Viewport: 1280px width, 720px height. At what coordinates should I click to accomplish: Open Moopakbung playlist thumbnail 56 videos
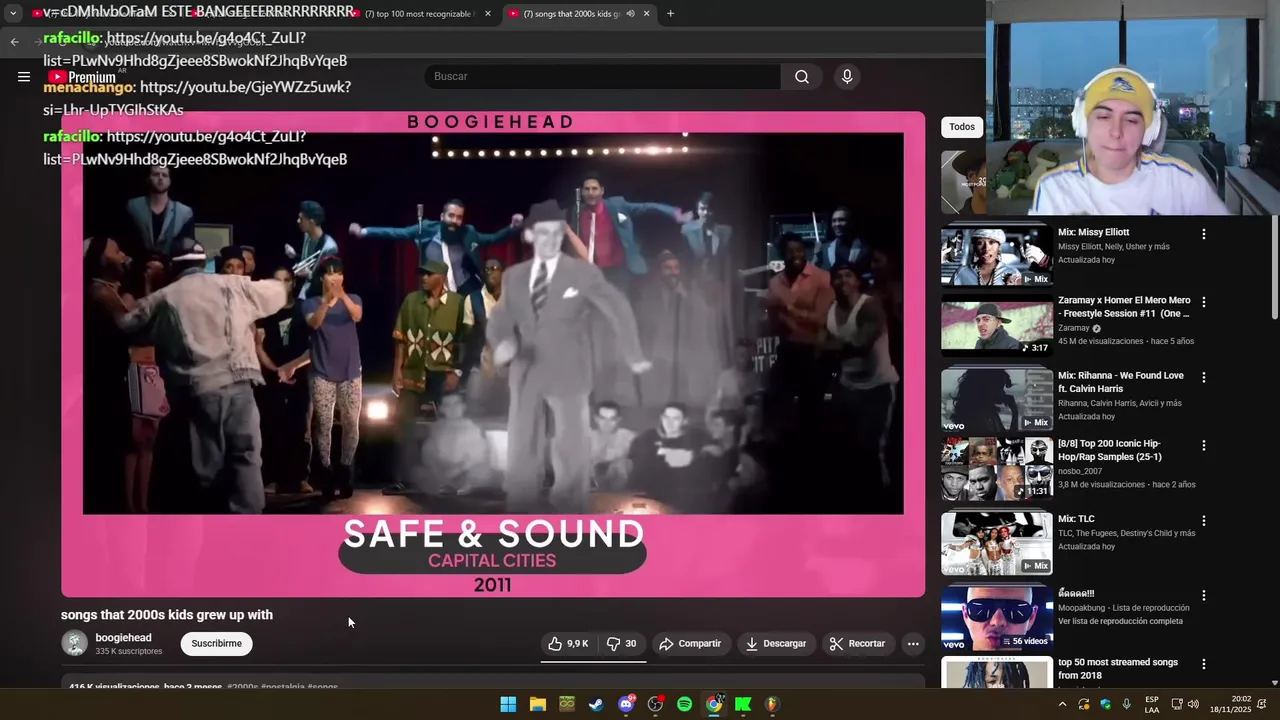point(997,618)
